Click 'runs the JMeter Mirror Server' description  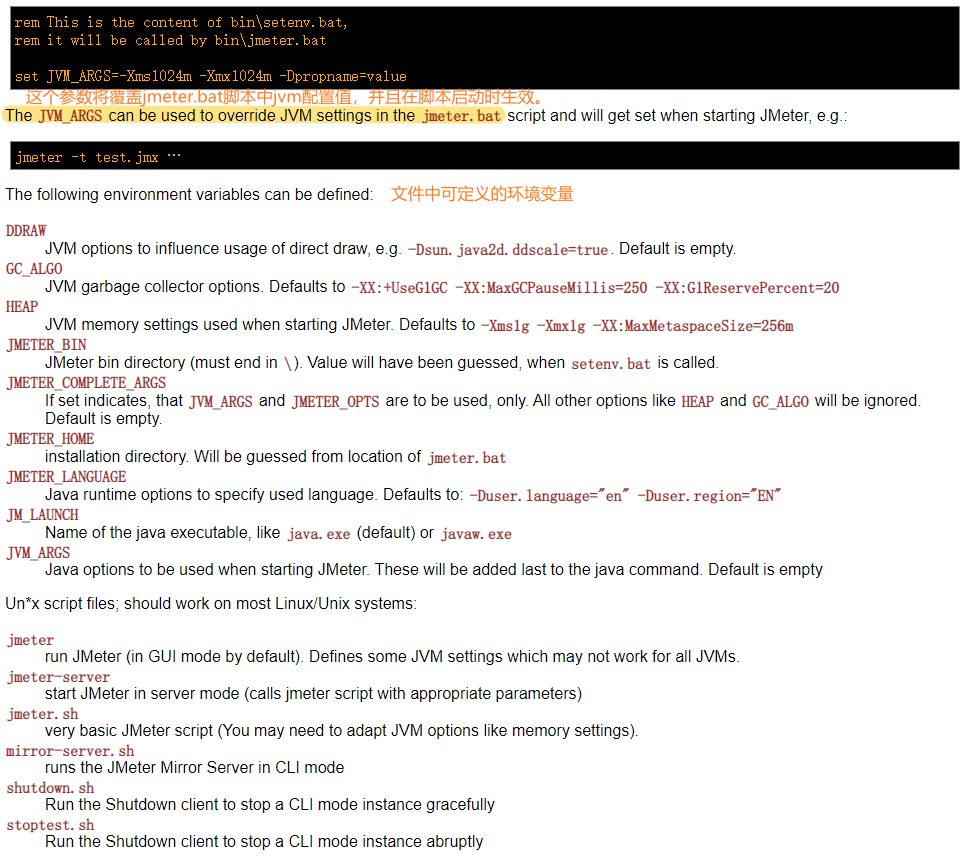(x=195, y=768)
